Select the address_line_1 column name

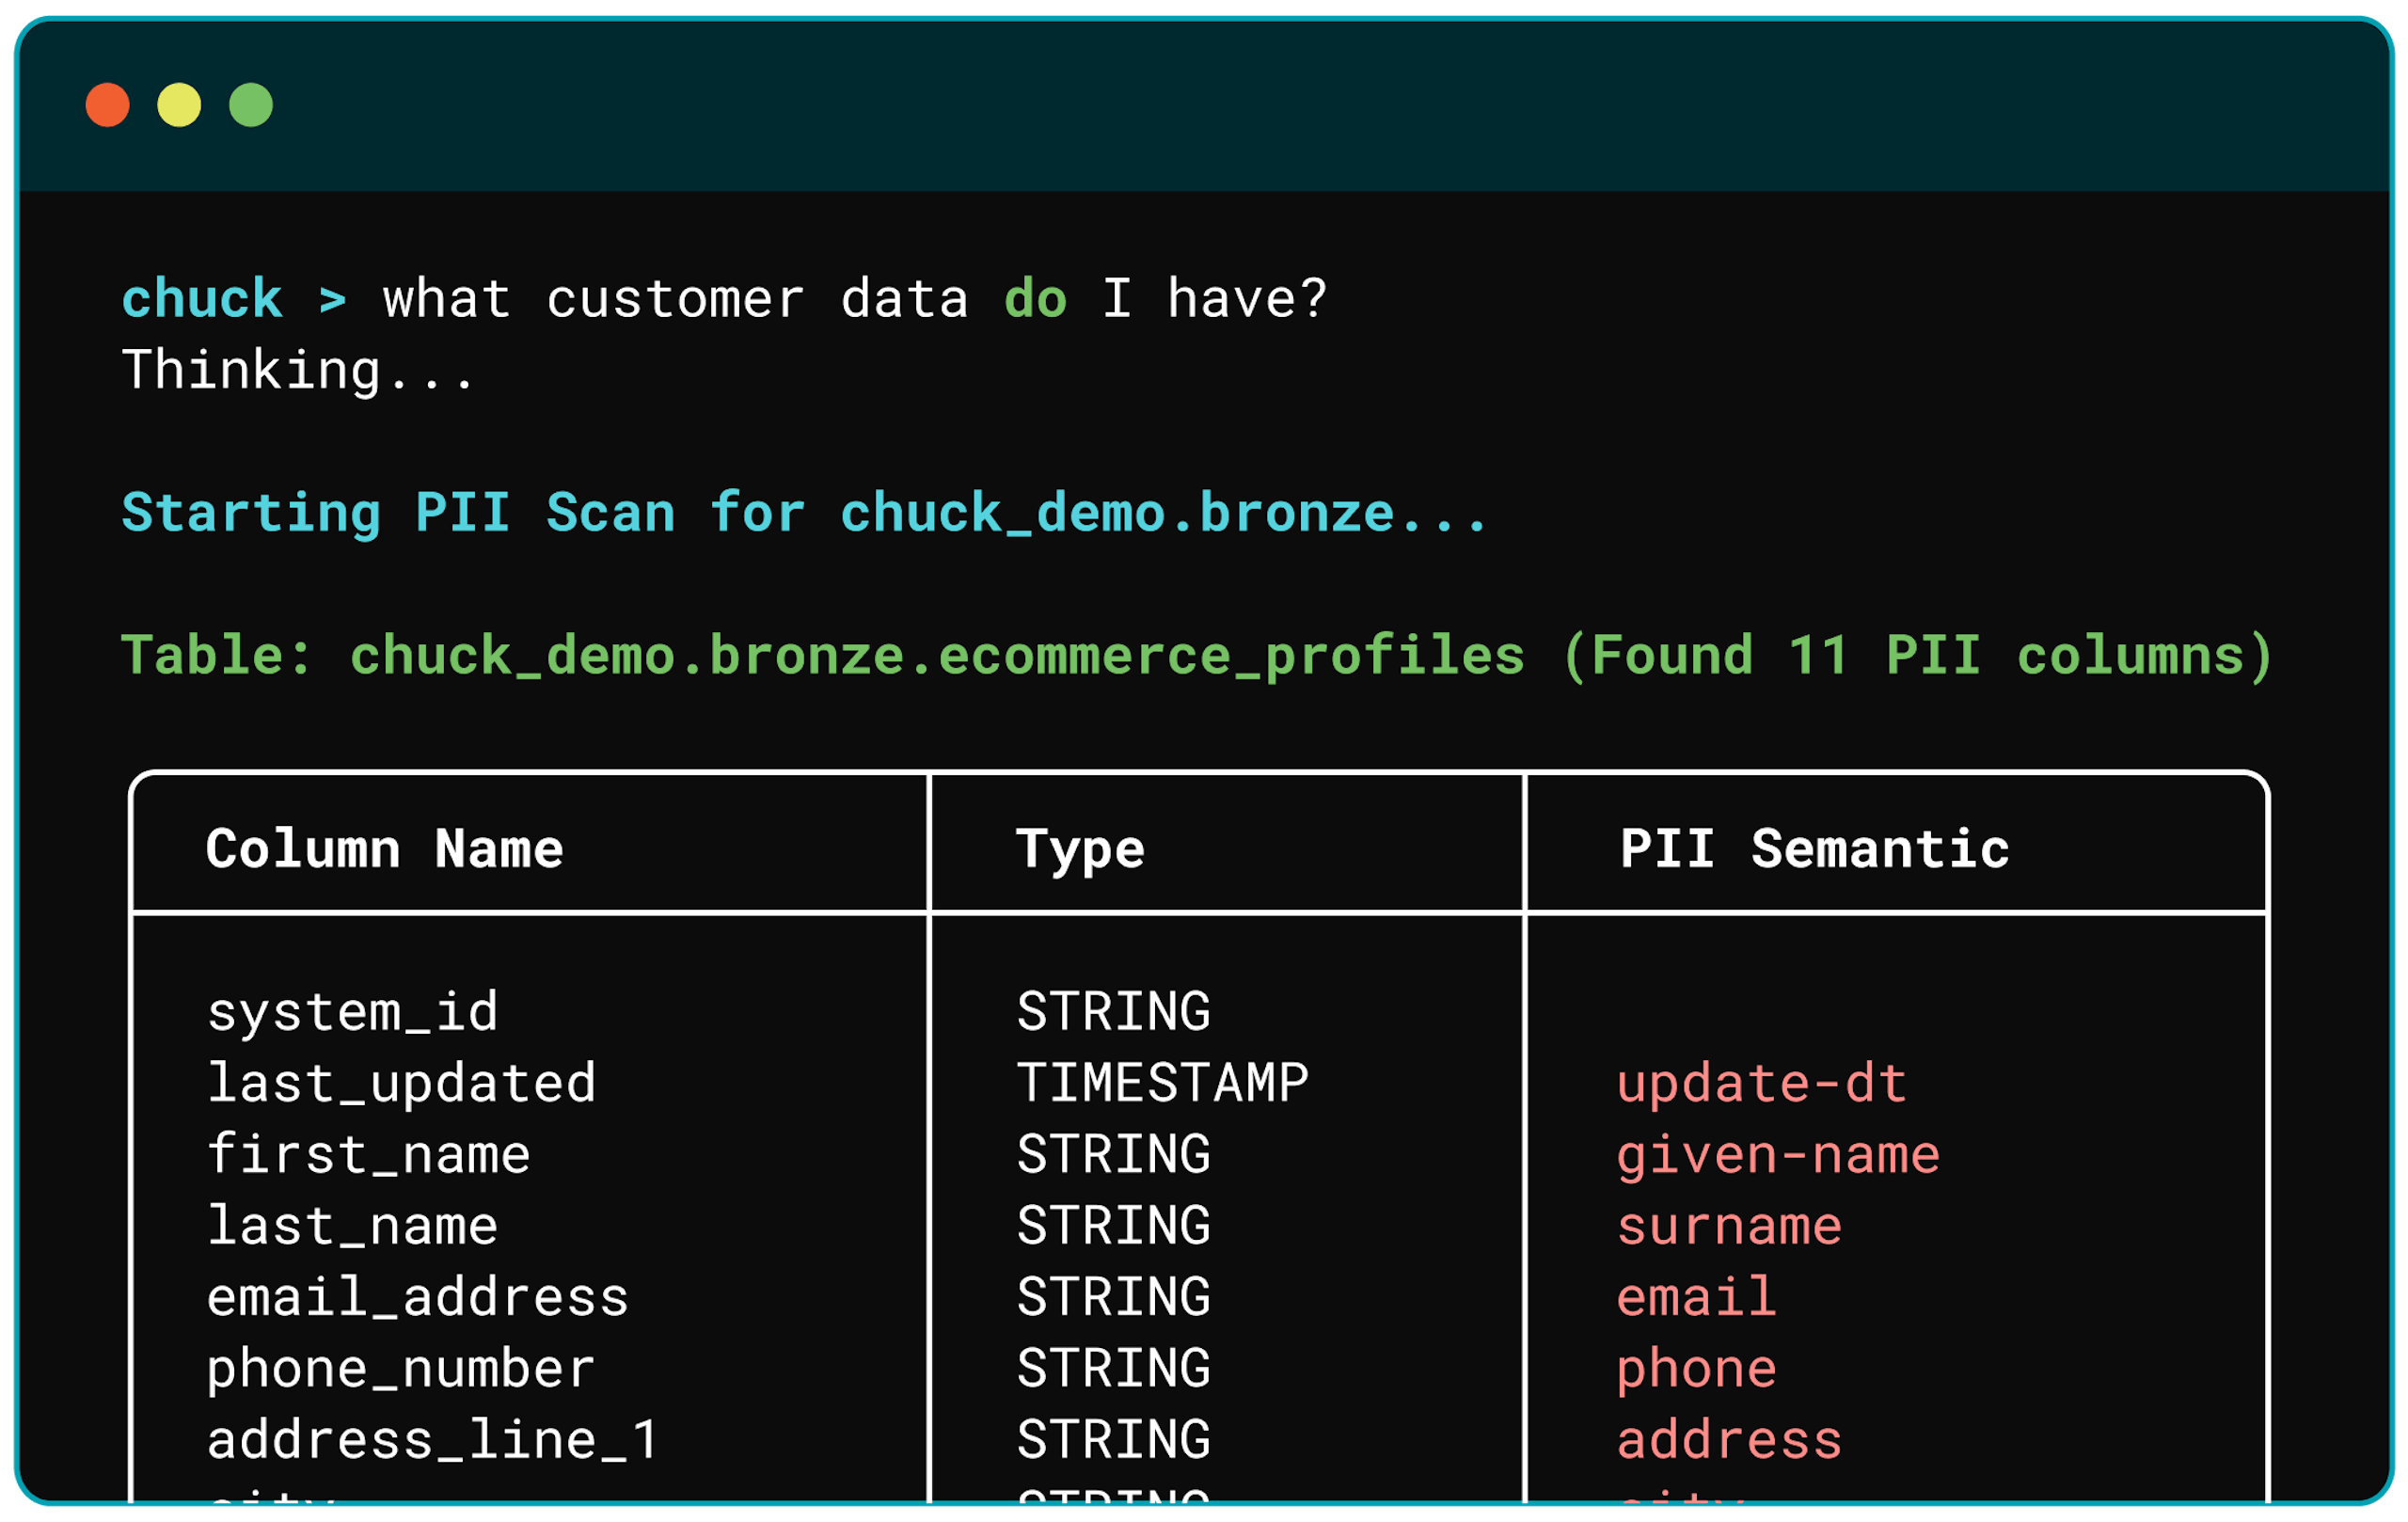433,1440
